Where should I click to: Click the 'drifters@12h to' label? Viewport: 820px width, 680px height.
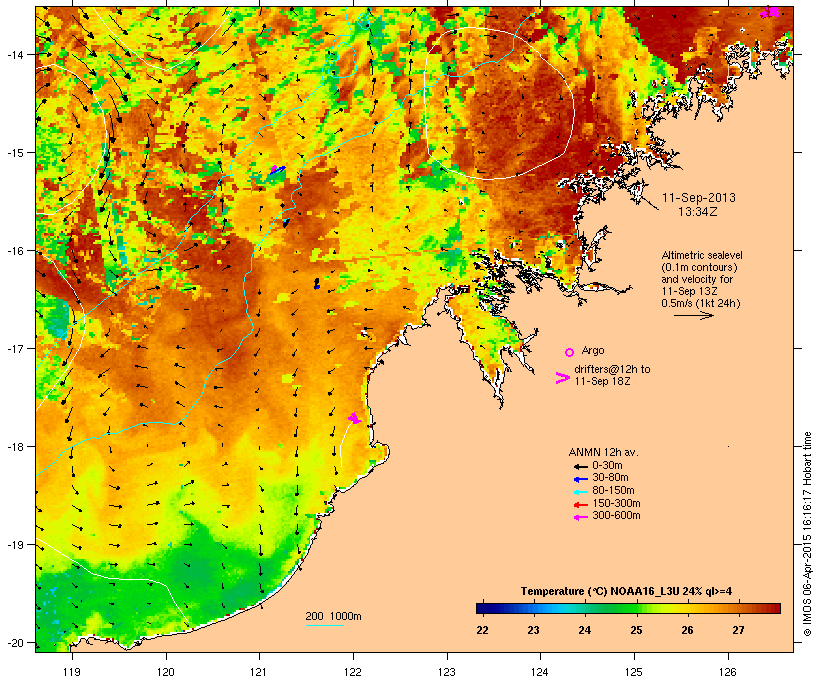point(612,369)
